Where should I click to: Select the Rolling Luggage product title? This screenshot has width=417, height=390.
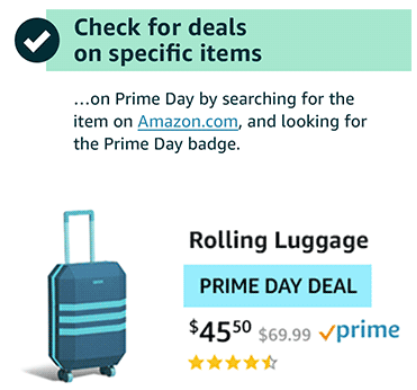[x=279, y=241]
